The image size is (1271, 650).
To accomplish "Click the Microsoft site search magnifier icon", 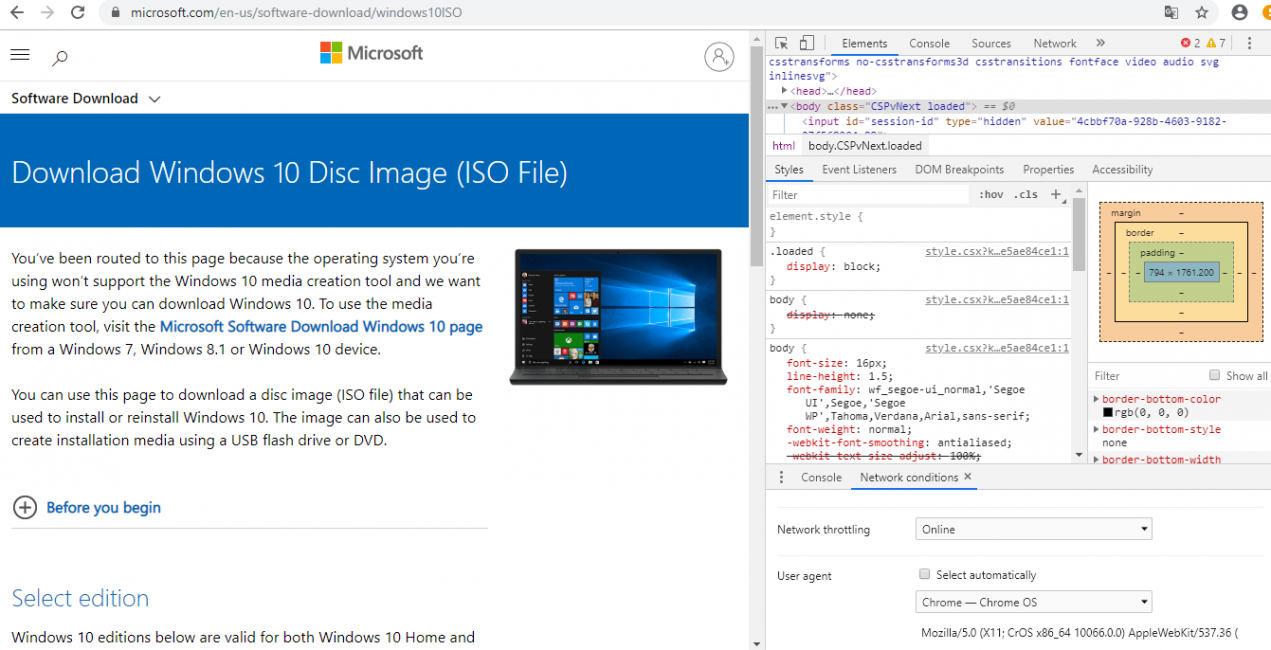I will tap(60, 58).
